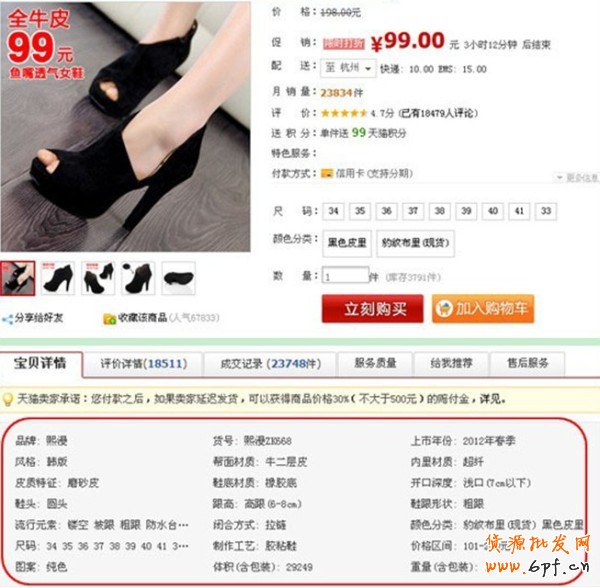The image size is (600, 588).
Task: Select shoe size 36
Action: [386, 211]
